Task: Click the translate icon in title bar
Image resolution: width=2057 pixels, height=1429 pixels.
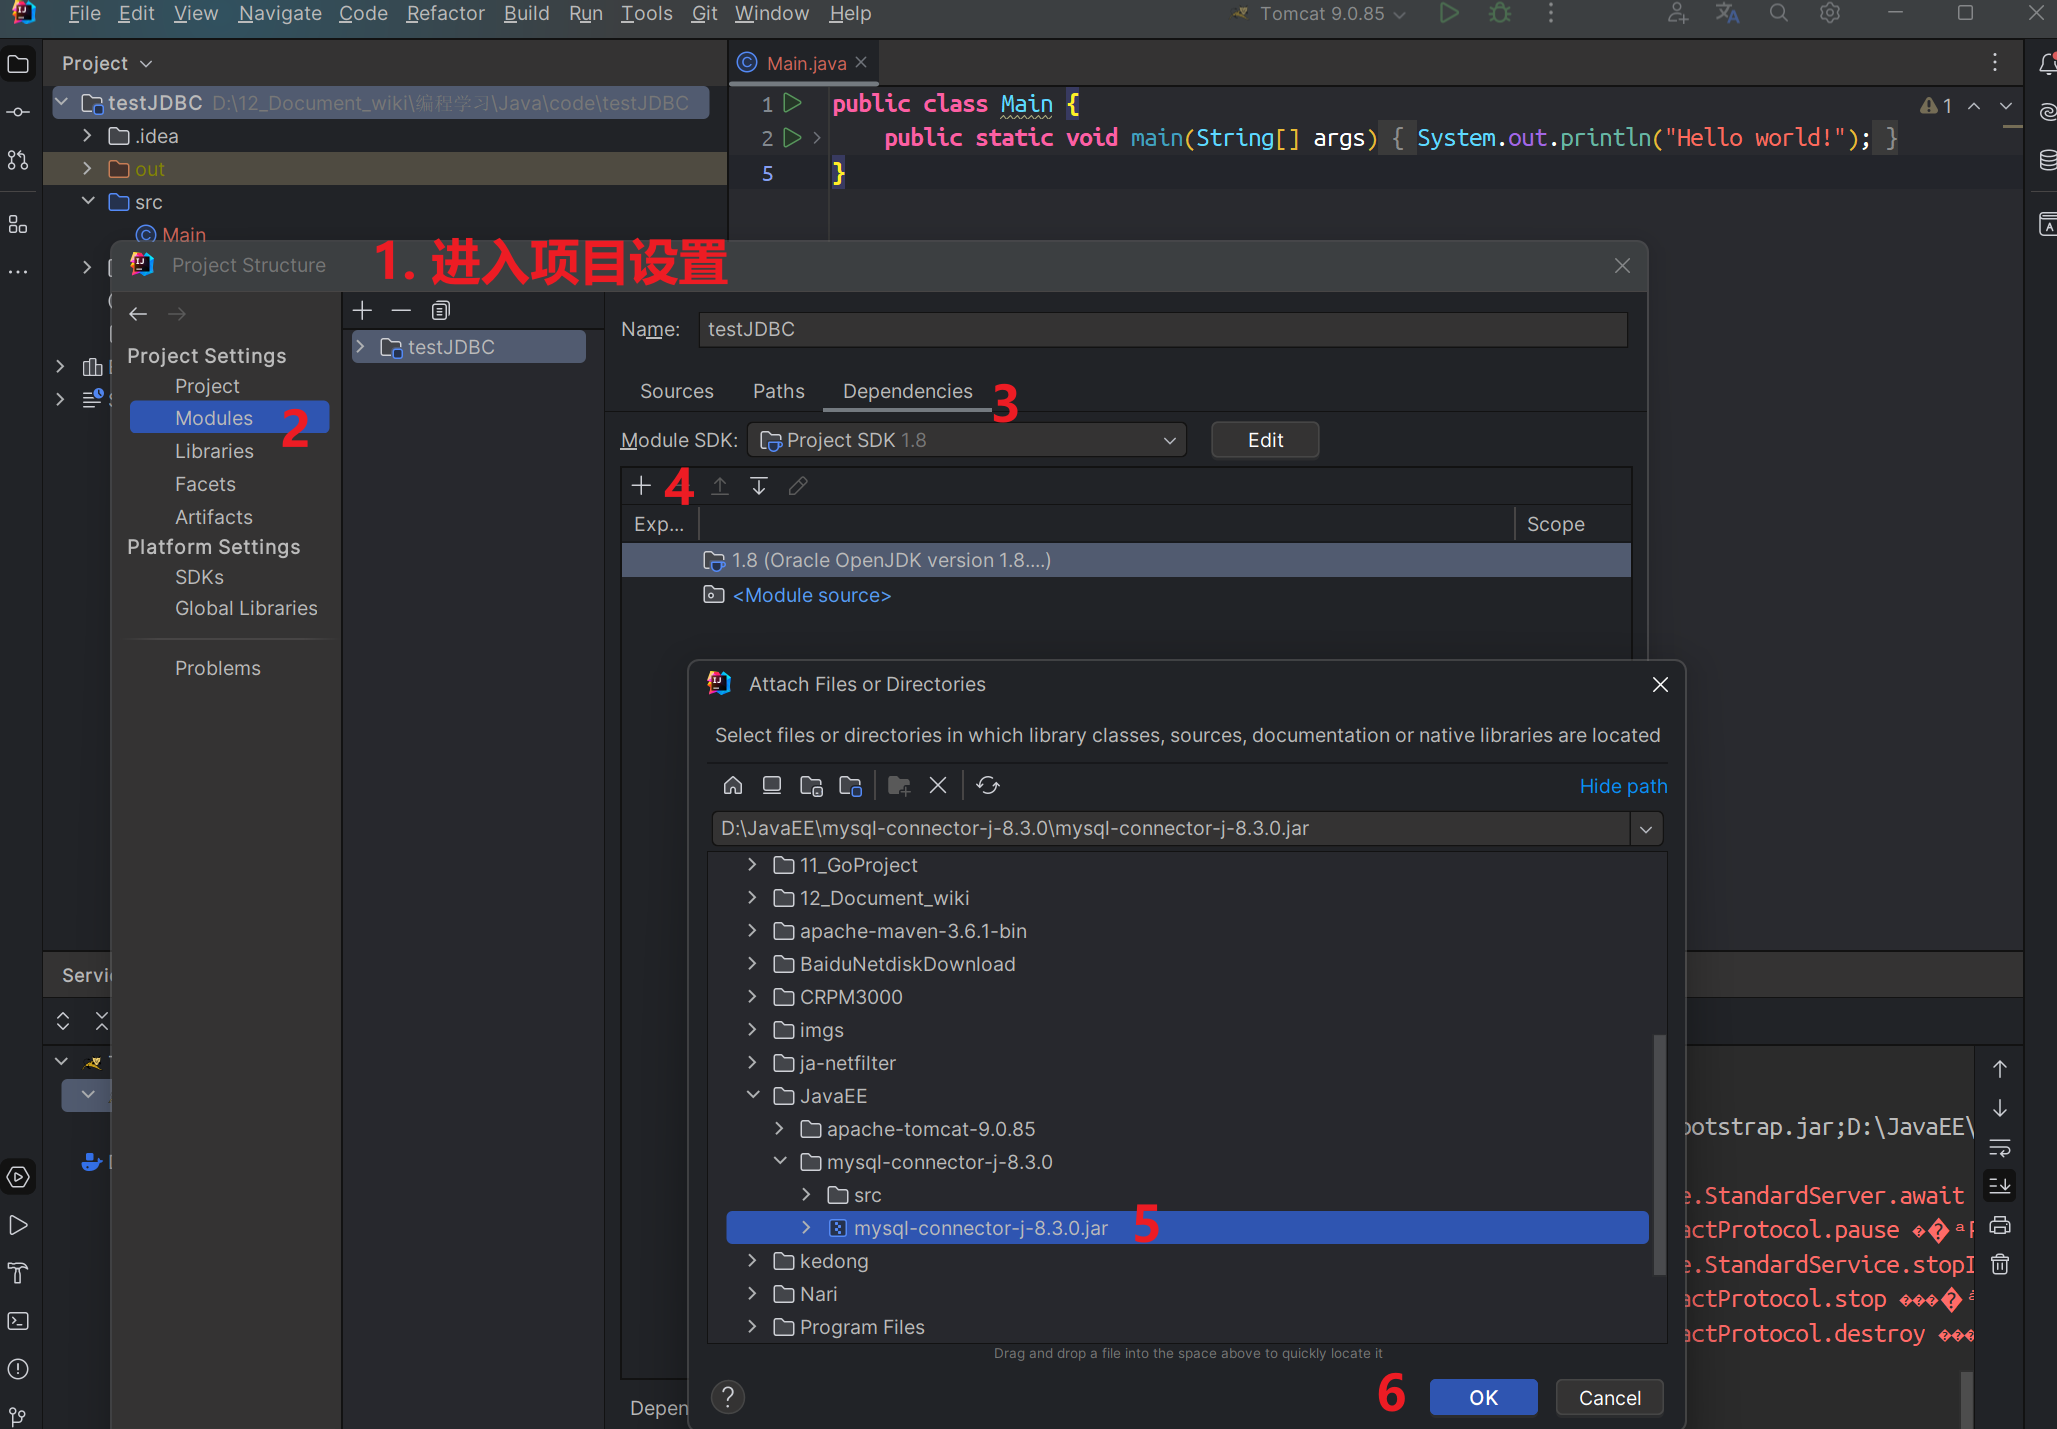Action: click(1727, 14)
